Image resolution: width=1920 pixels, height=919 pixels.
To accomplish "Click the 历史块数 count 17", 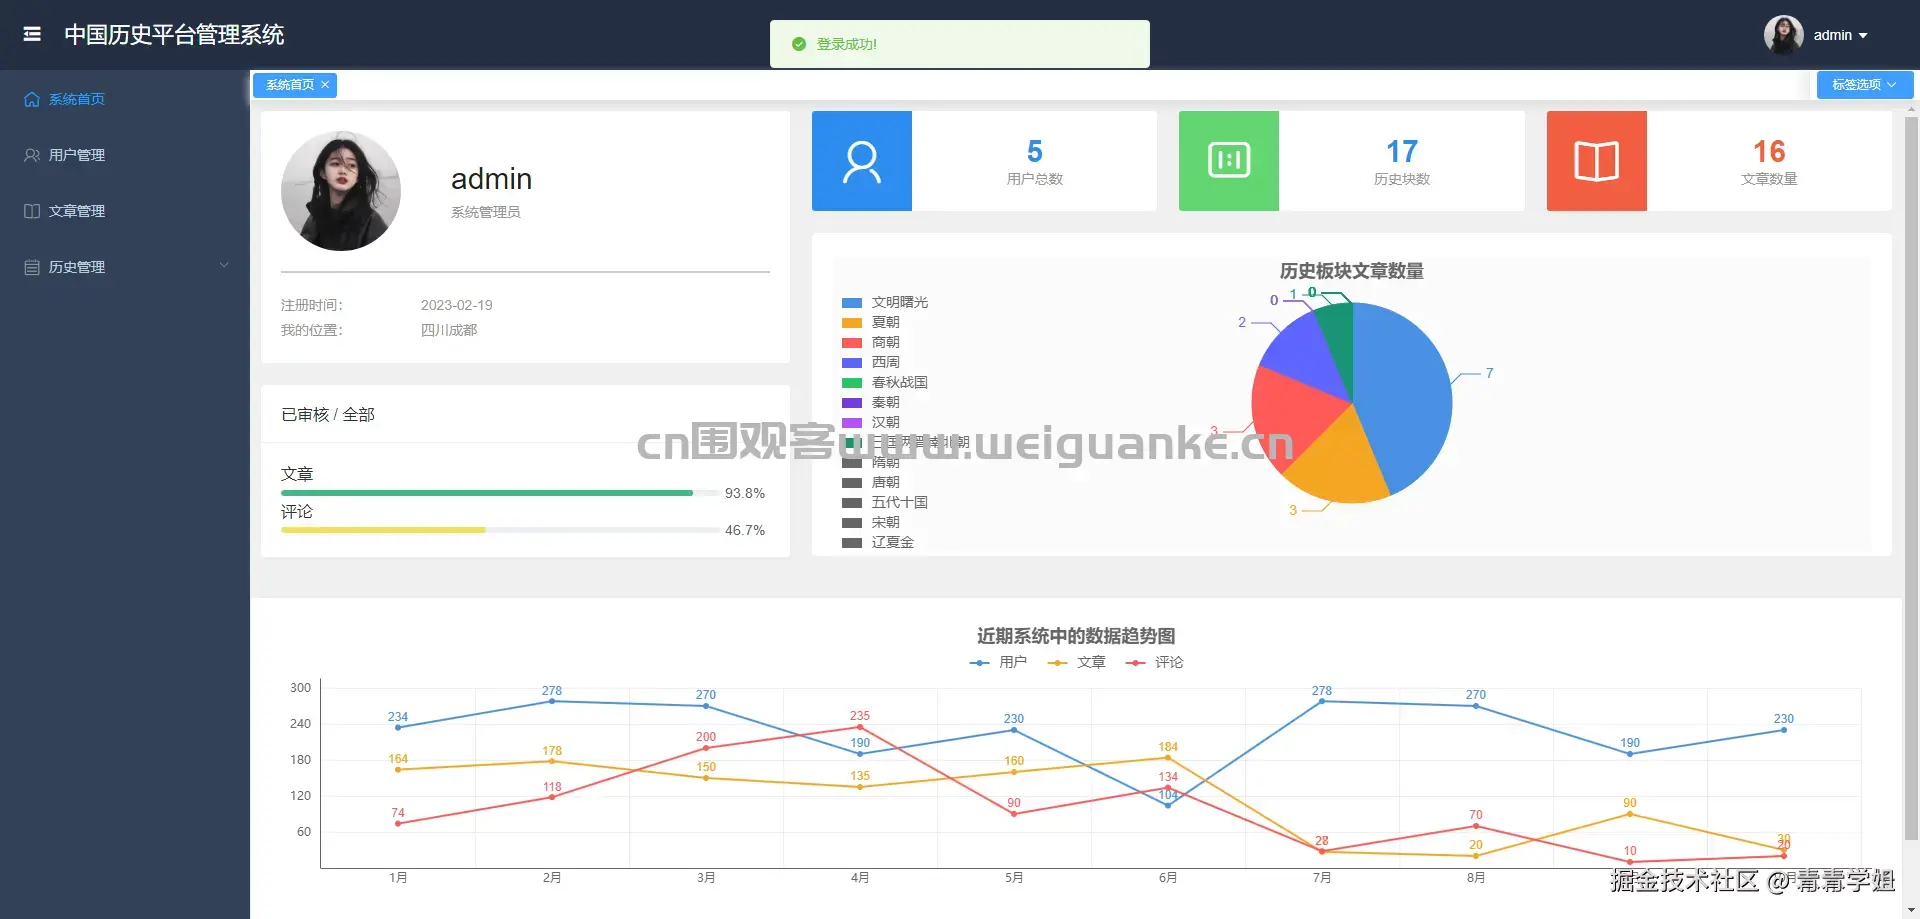I will click(1402, 151).
